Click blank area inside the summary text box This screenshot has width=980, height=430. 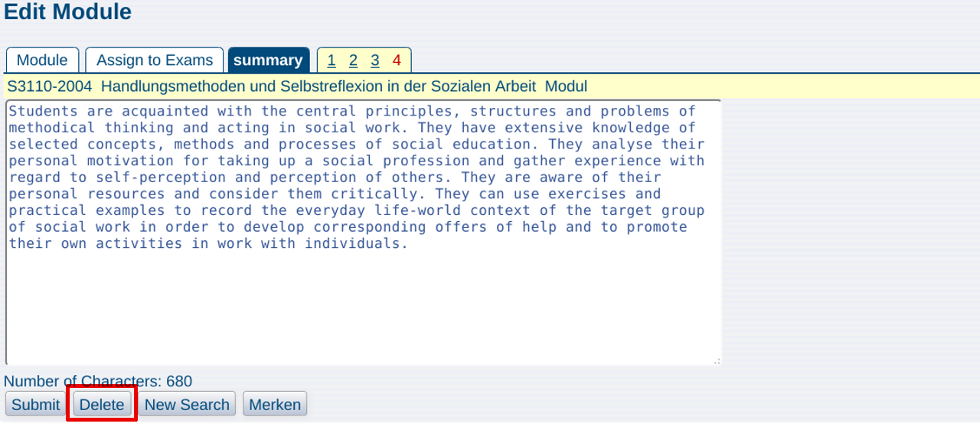362,306
